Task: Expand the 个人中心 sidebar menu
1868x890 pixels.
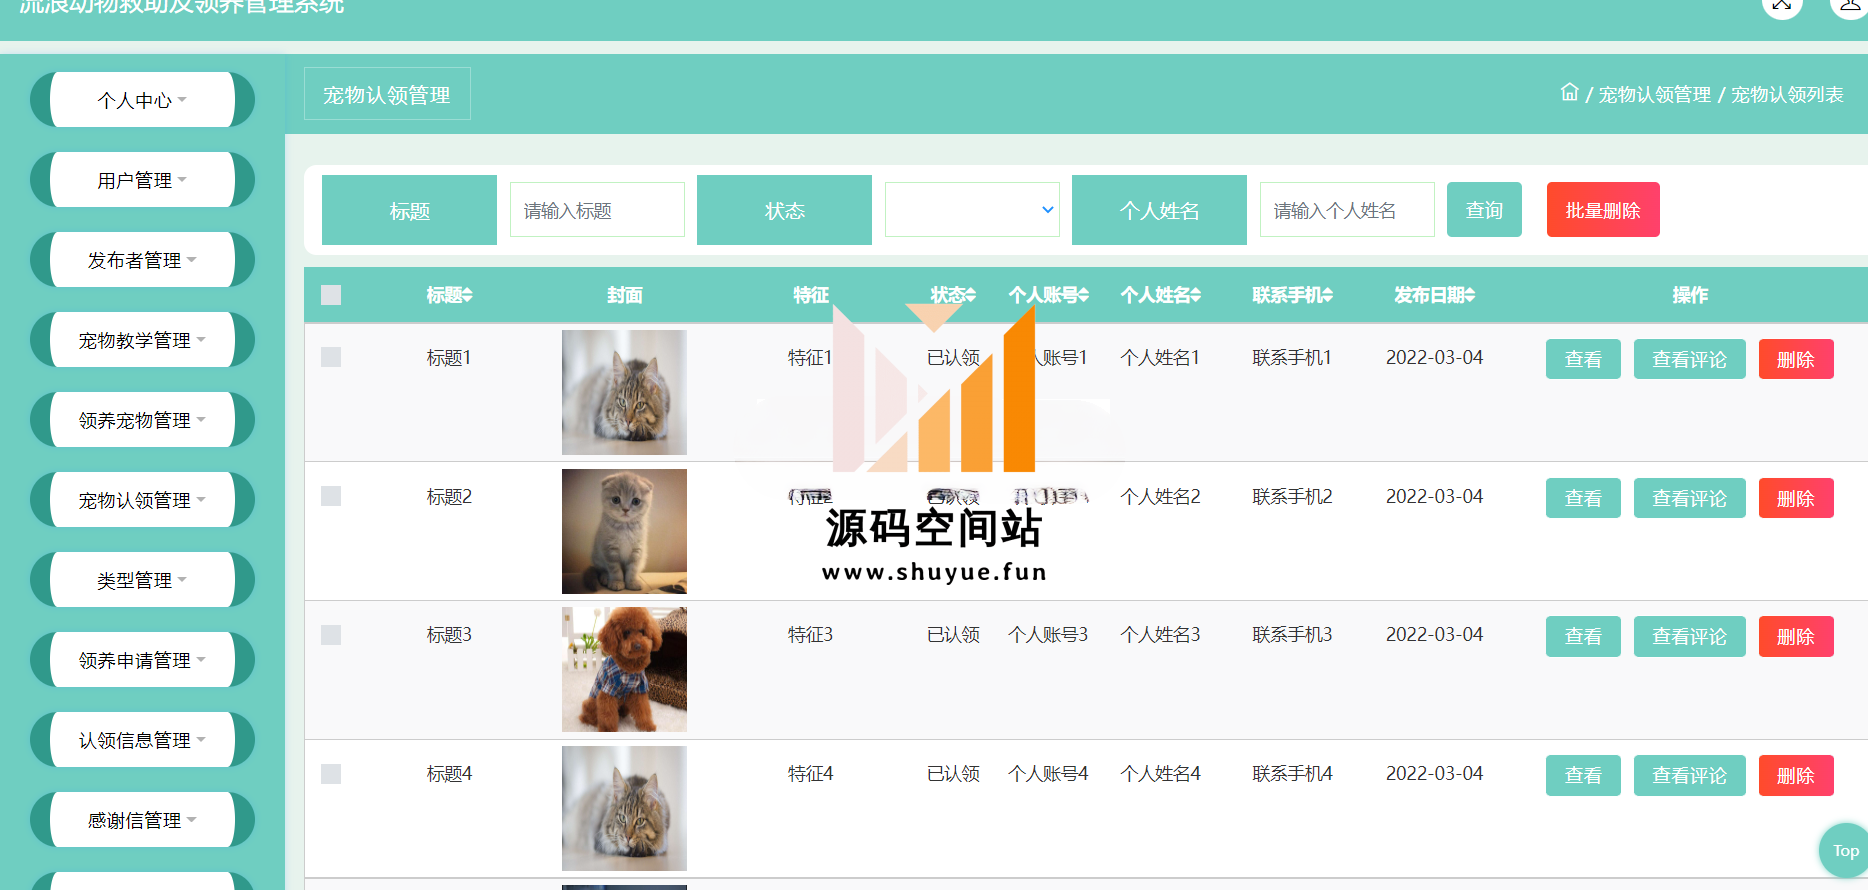Action: coord(142,100)
